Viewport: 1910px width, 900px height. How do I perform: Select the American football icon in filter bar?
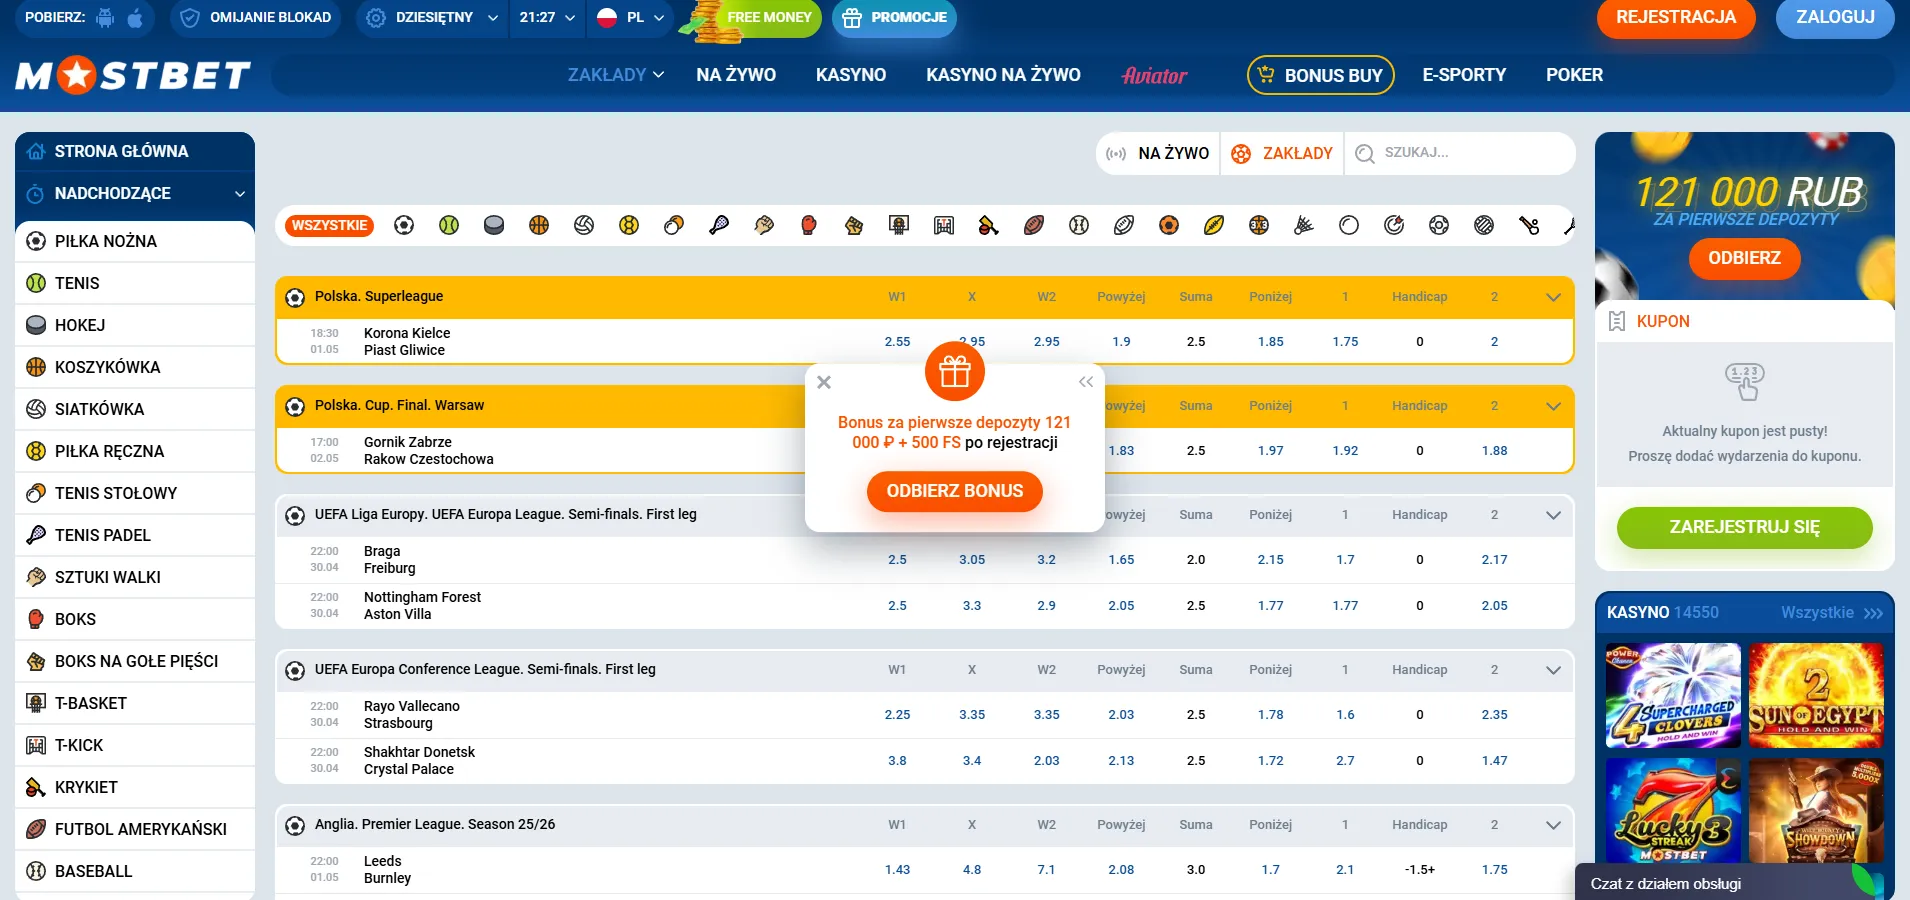coord(1034,225)
